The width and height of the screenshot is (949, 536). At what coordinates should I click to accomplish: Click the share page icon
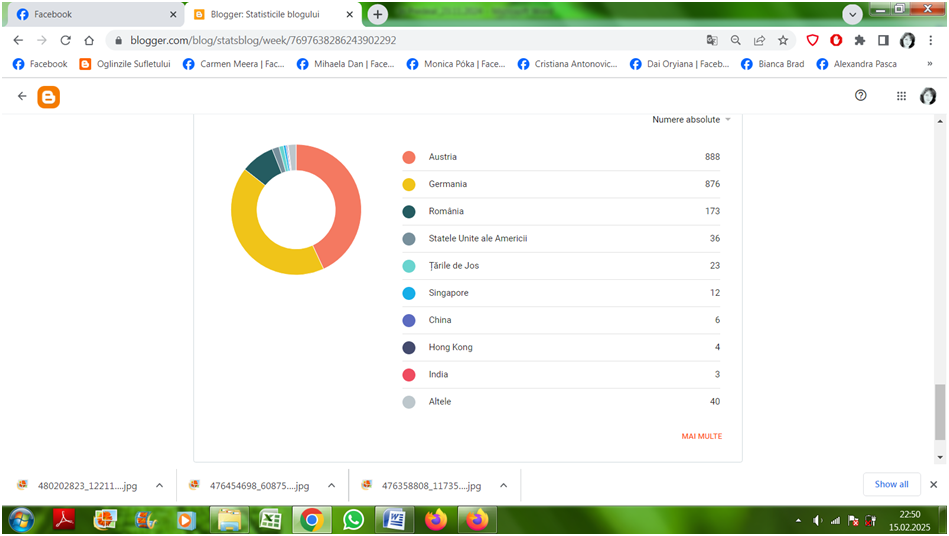click(759, 40)
